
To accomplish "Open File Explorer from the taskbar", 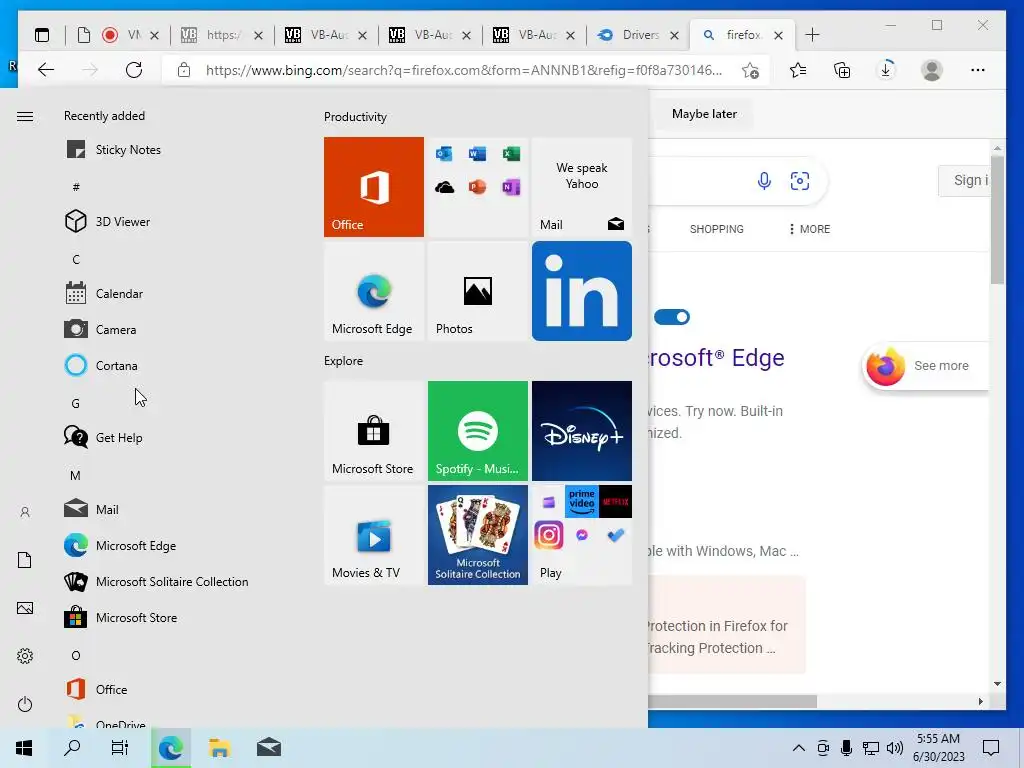I will coord(219,748).
